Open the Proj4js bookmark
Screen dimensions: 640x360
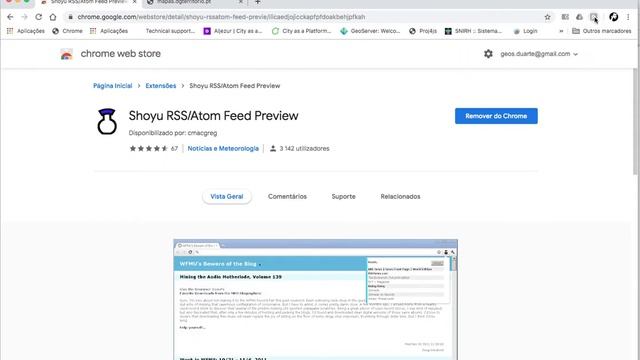point(423,31)
